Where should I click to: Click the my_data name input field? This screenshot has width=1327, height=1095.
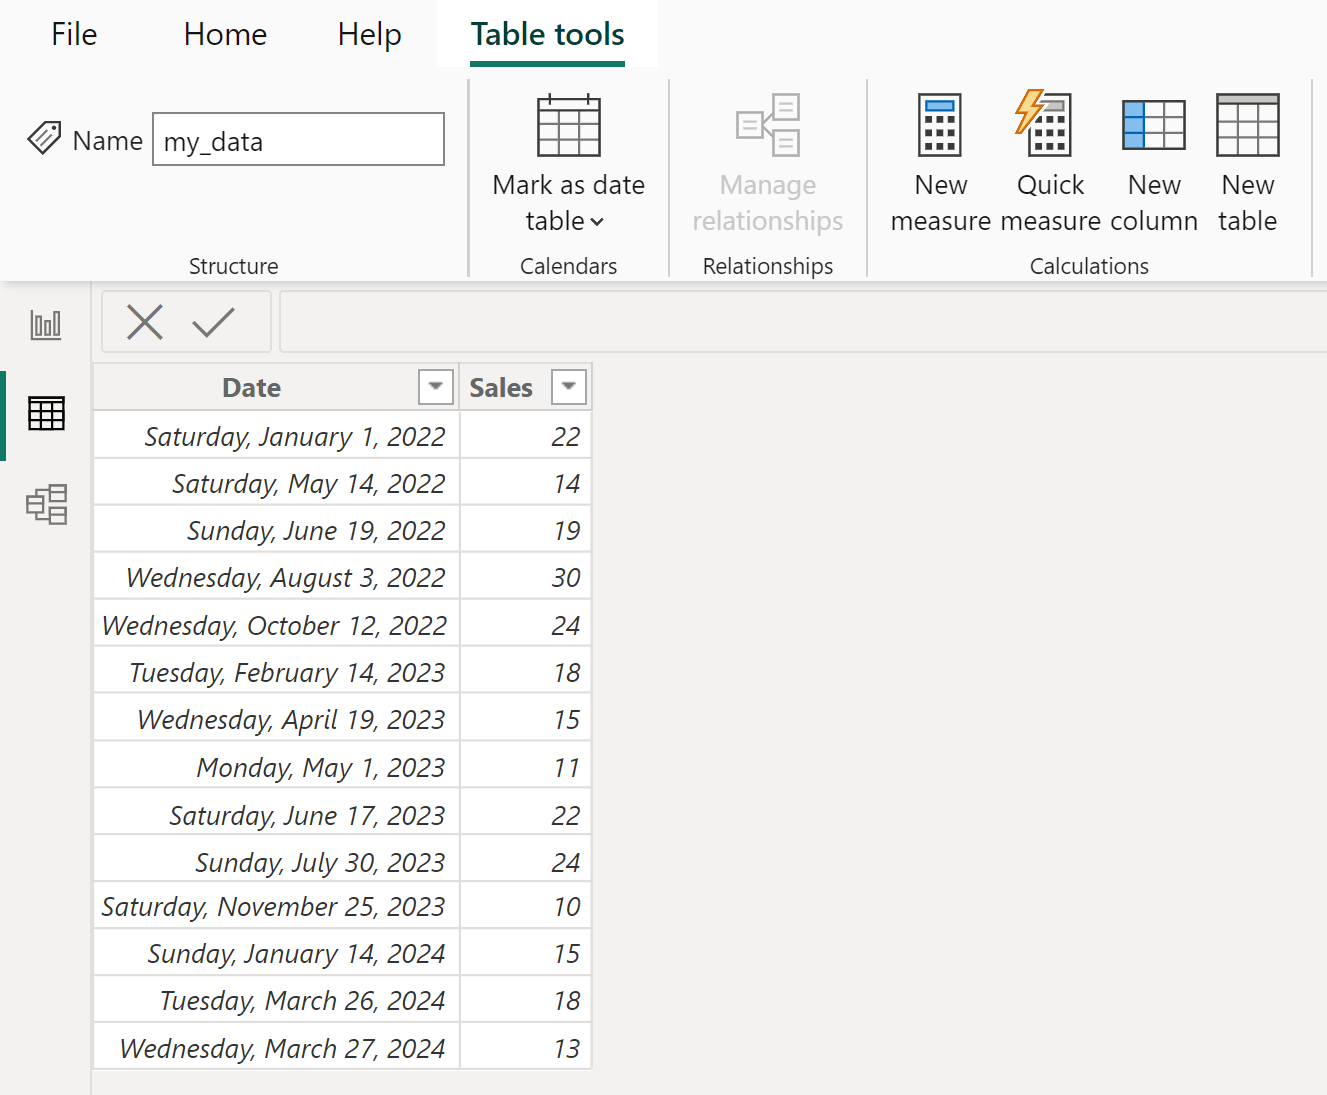[x=297, y=139]
